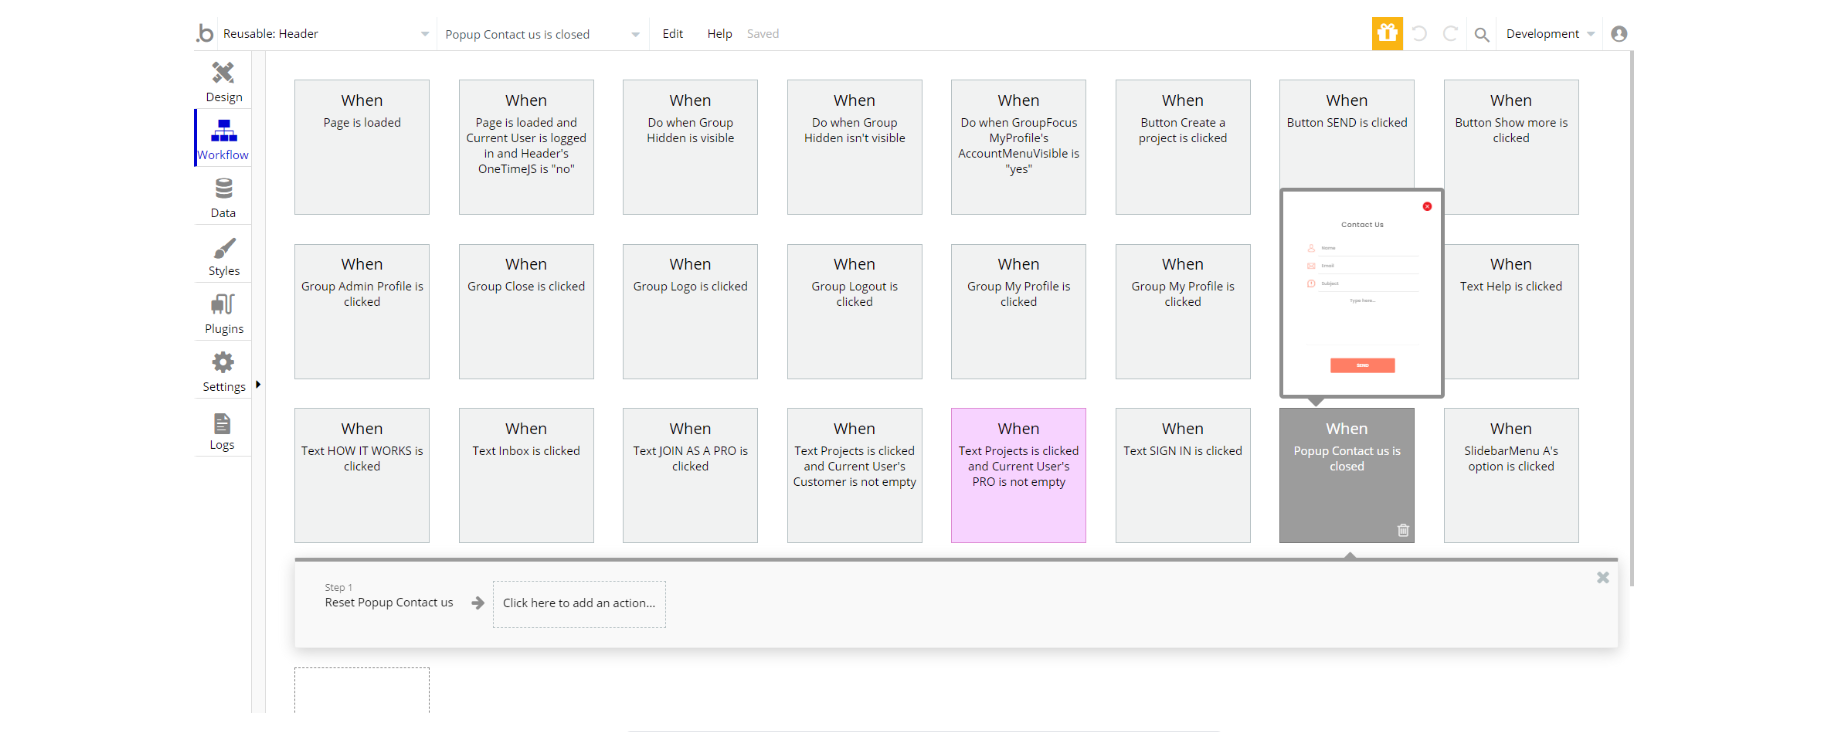1830x732 pixels.
Task: Select Text Help is clicked event
Action: coord(1511,311)
